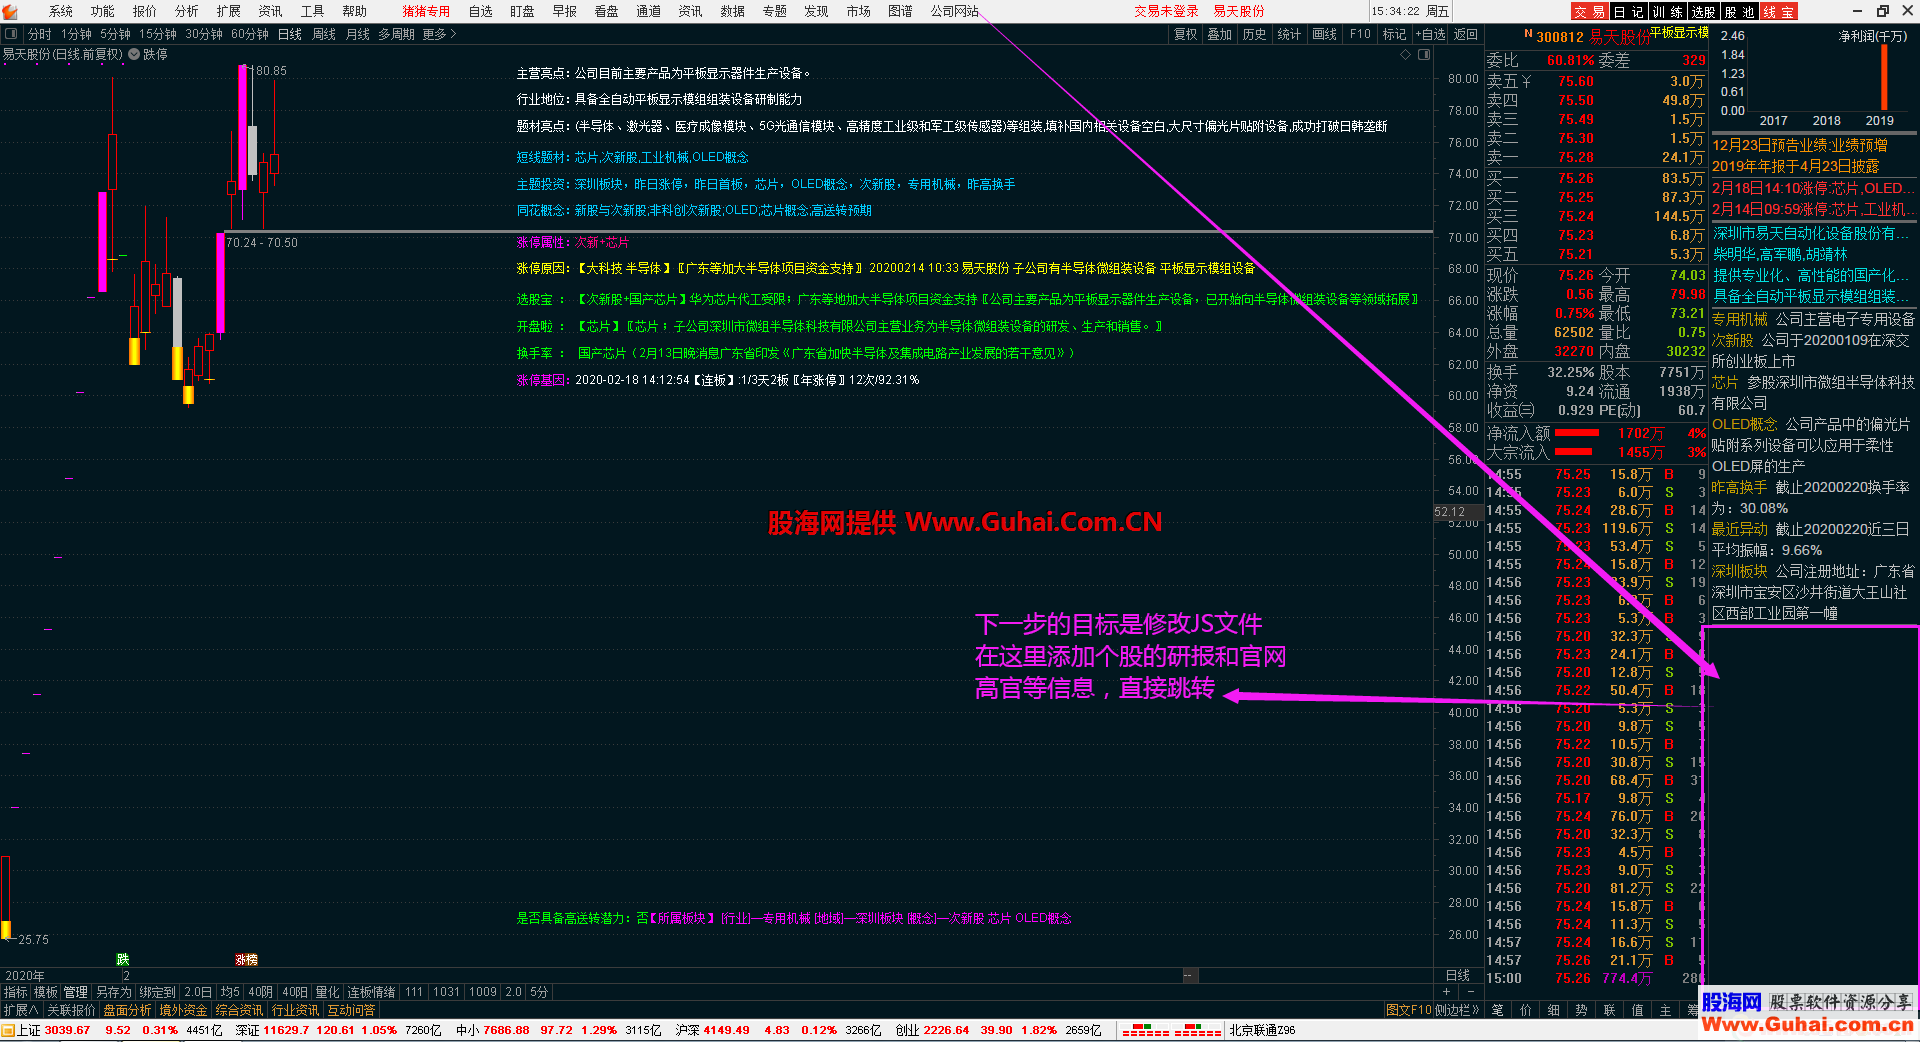Screen dimensions: 1920x1042
Task: Switch chart to 15分钟 period
Action: pyautogui.click(x=157, y=34)
